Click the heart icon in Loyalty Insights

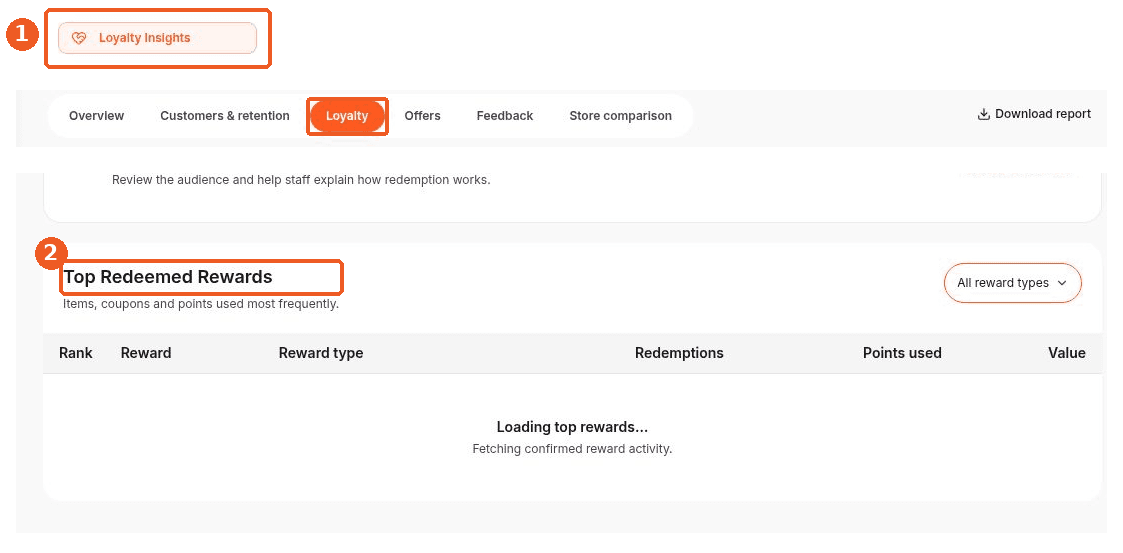(79, 38)
